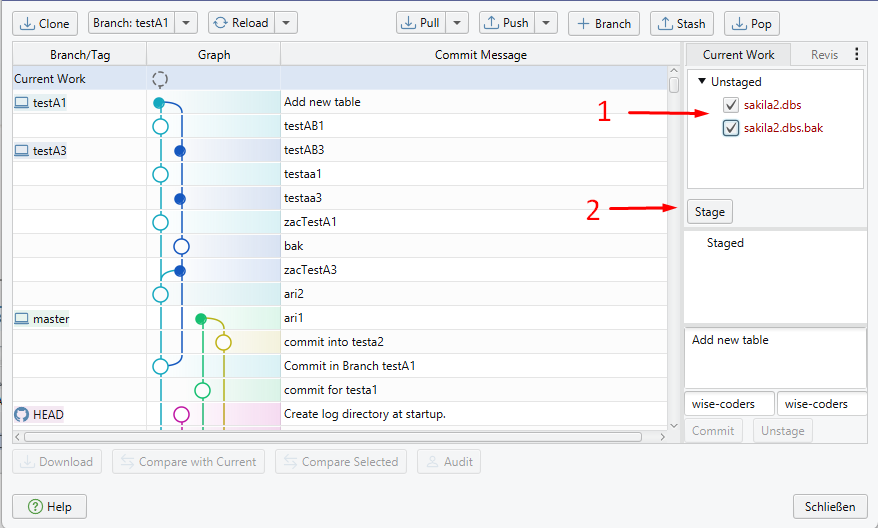Click the sakila2.dbs file name
The height and width of the screenshot is (528, 878).
pyautogui.click(x=772, y=105)
